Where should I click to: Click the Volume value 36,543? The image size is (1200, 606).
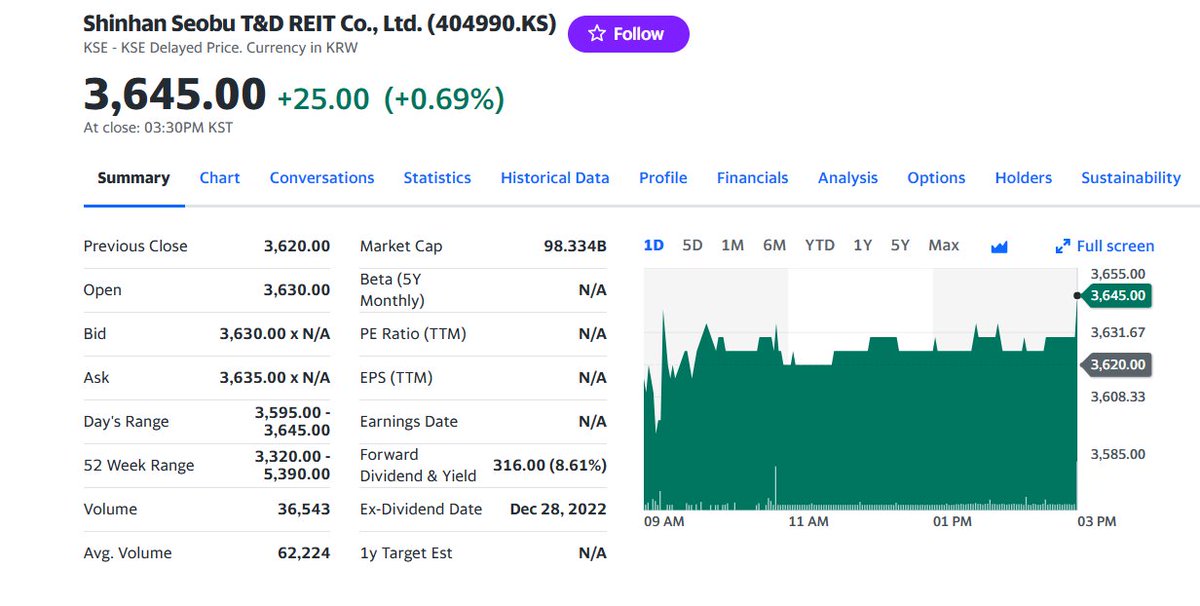point(304,509)
